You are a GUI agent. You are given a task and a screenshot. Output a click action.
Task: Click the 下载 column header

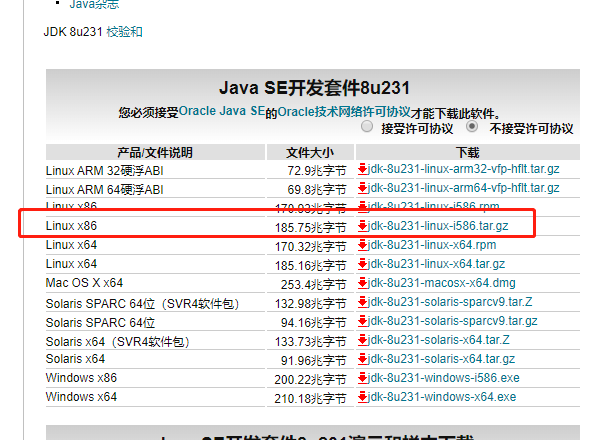pyautogui.click(x=468, y=152)
